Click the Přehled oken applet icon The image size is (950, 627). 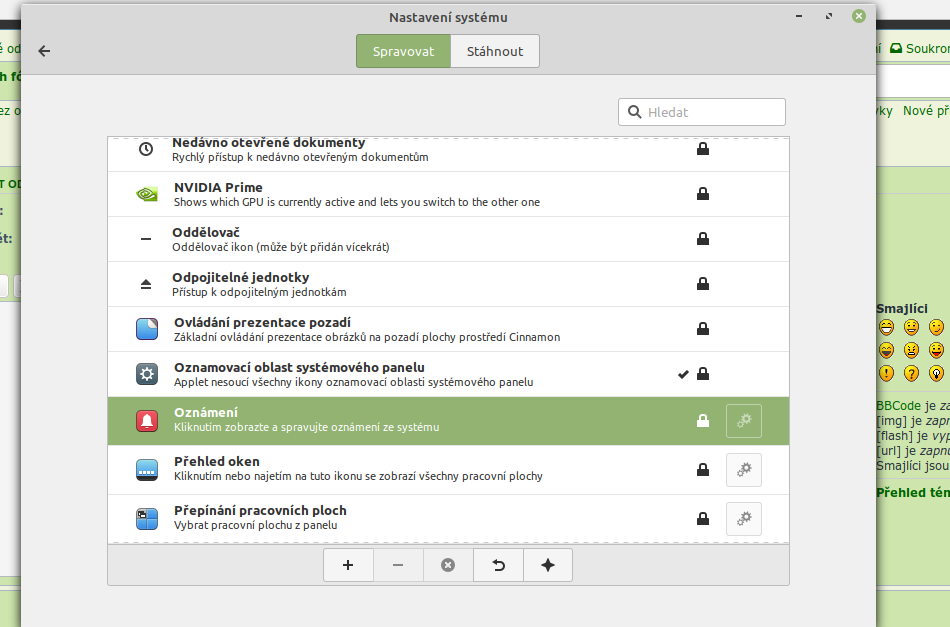tap(147, 469)
